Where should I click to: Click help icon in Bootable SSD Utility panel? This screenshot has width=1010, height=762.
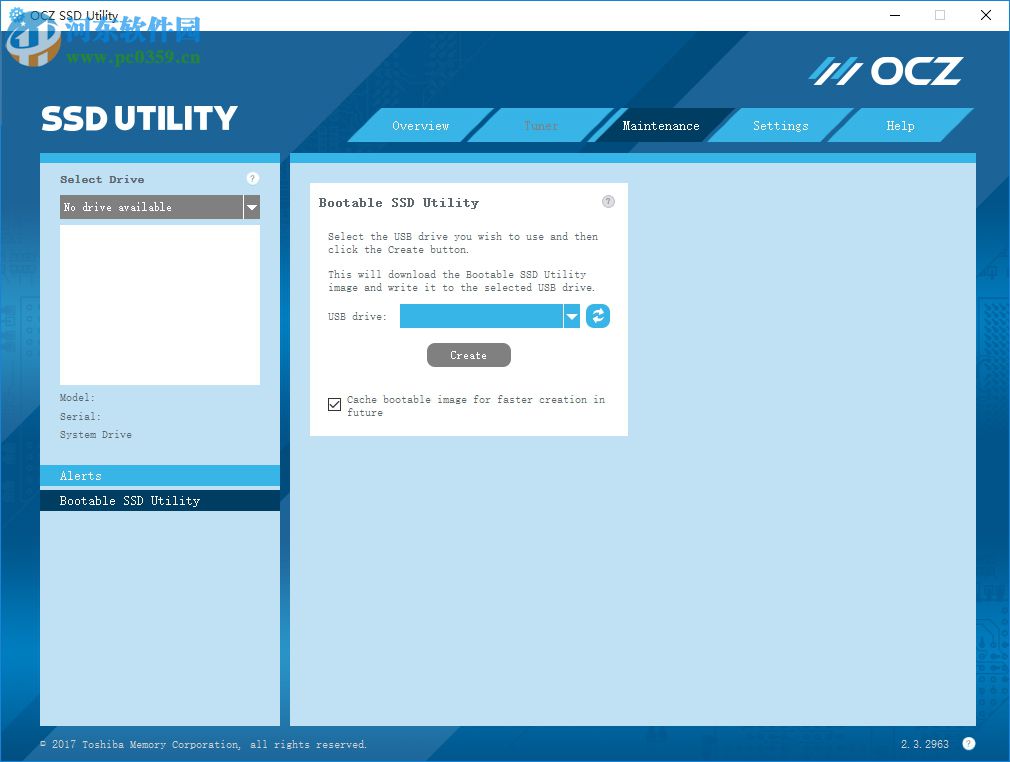[x=608, y=202]
